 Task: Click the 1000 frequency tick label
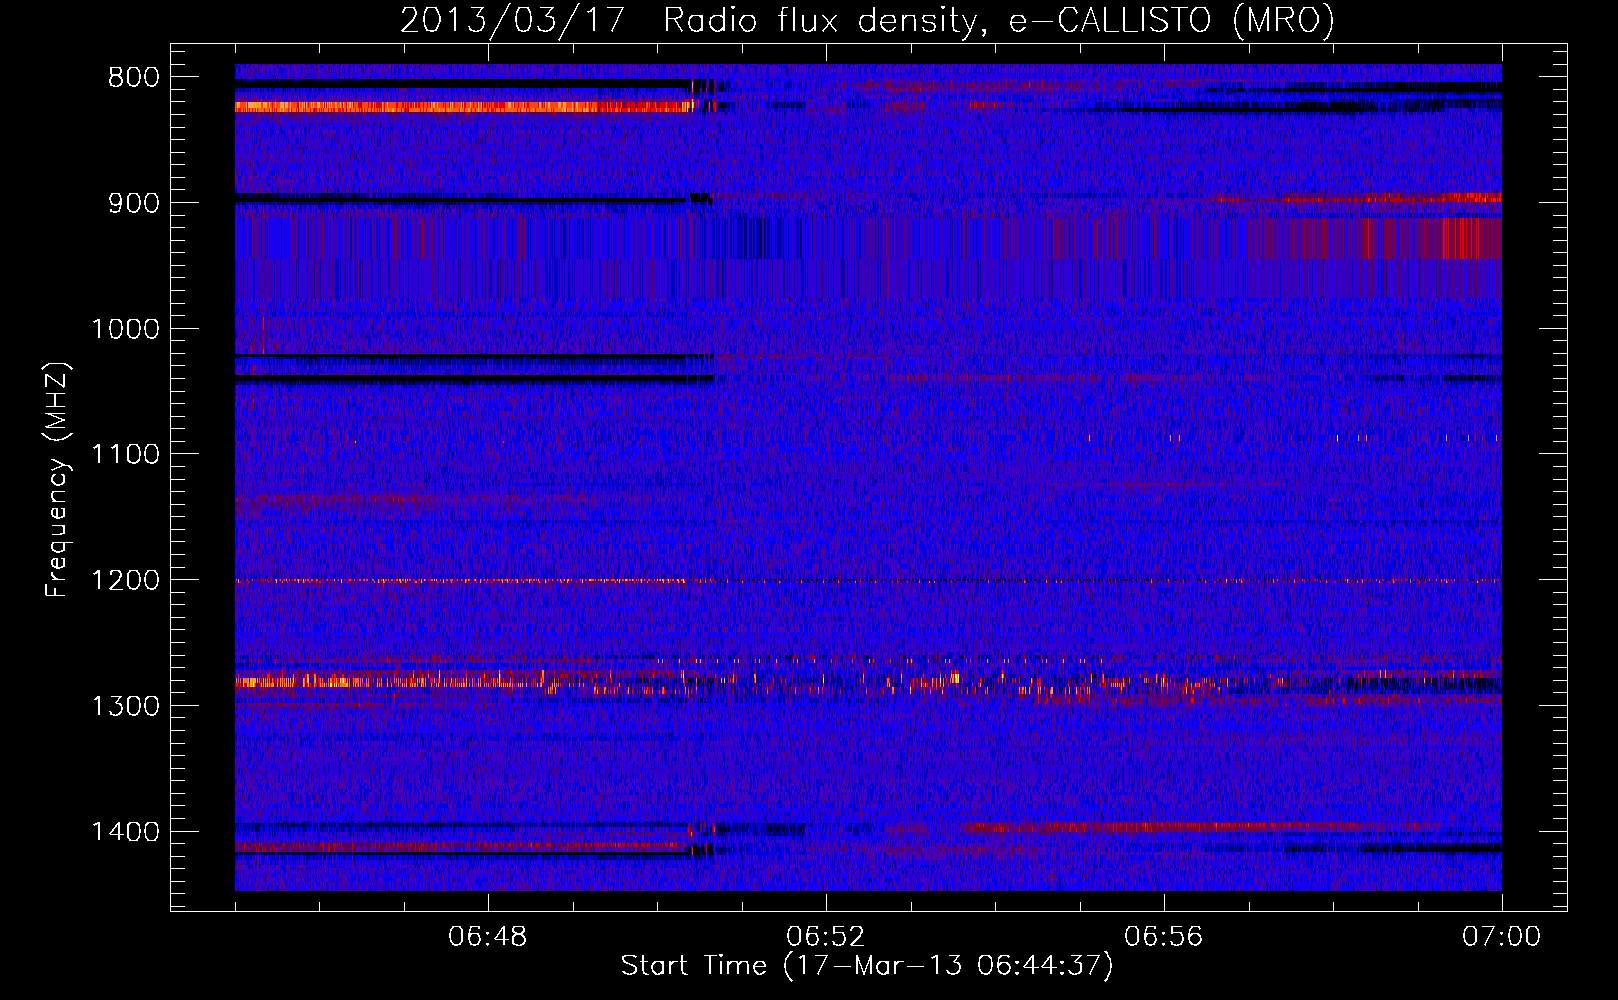coord(125,329)
